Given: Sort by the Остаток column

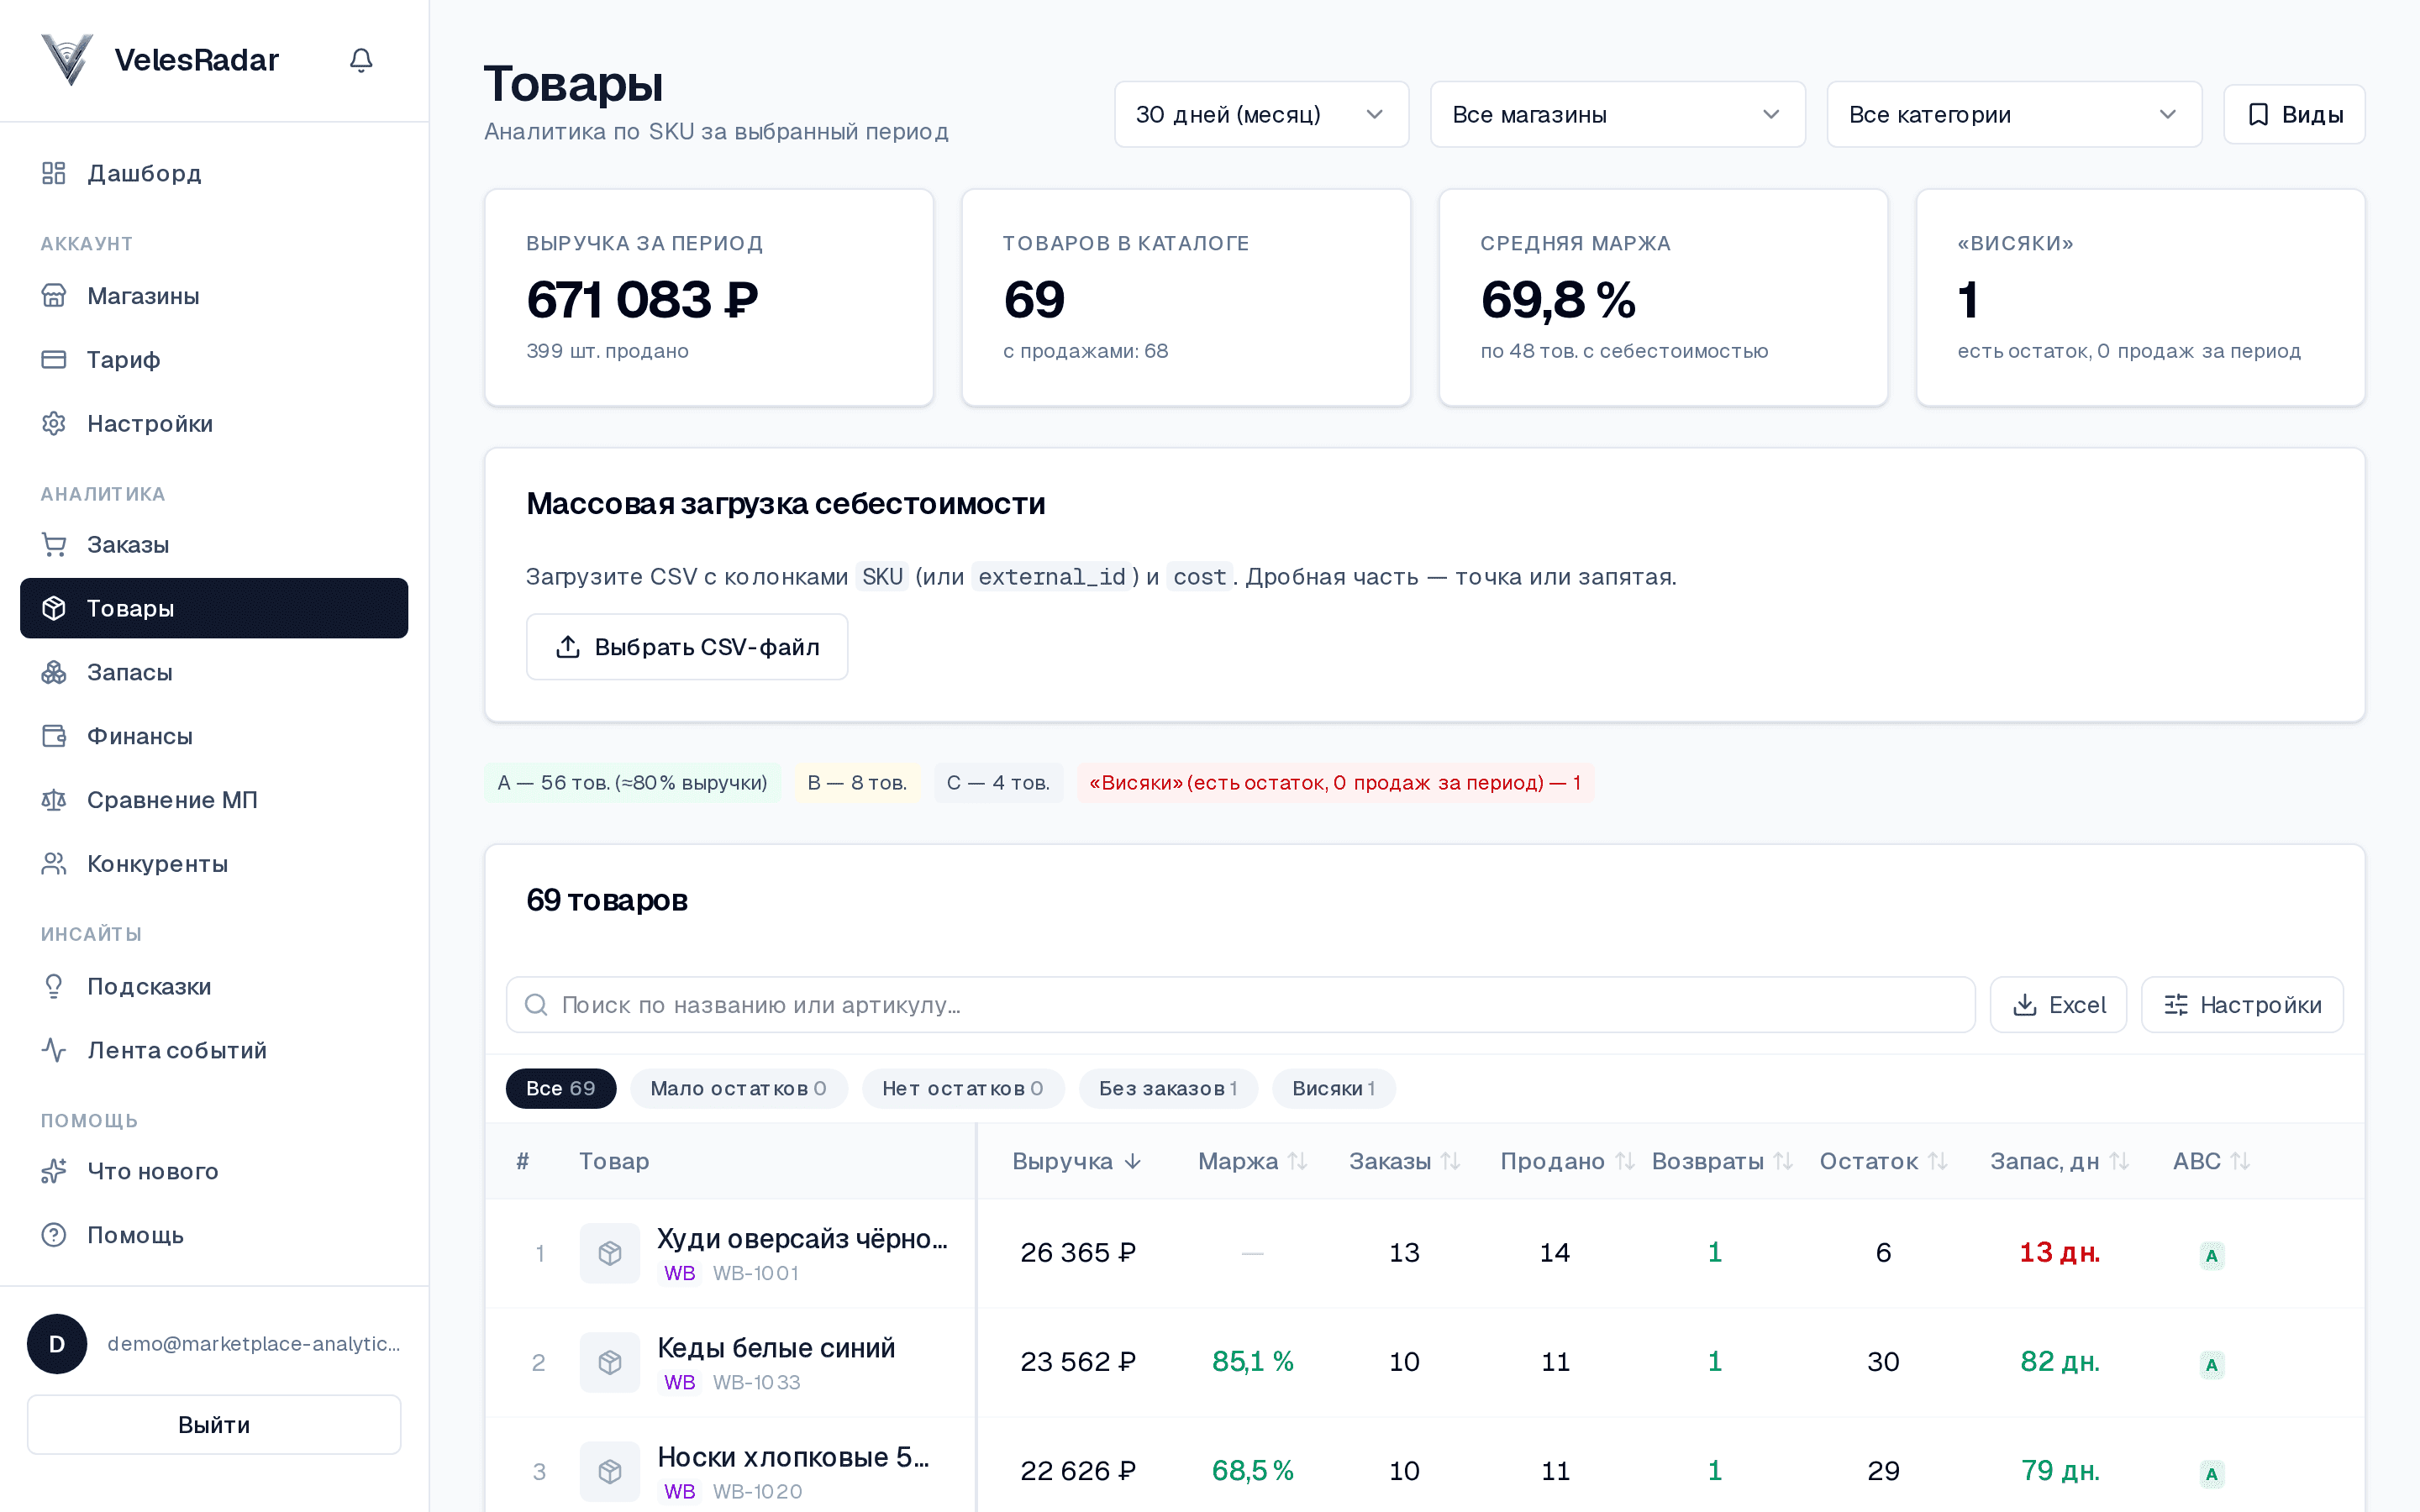Looking at the screenshot, I should [x=1883, y=1161].
